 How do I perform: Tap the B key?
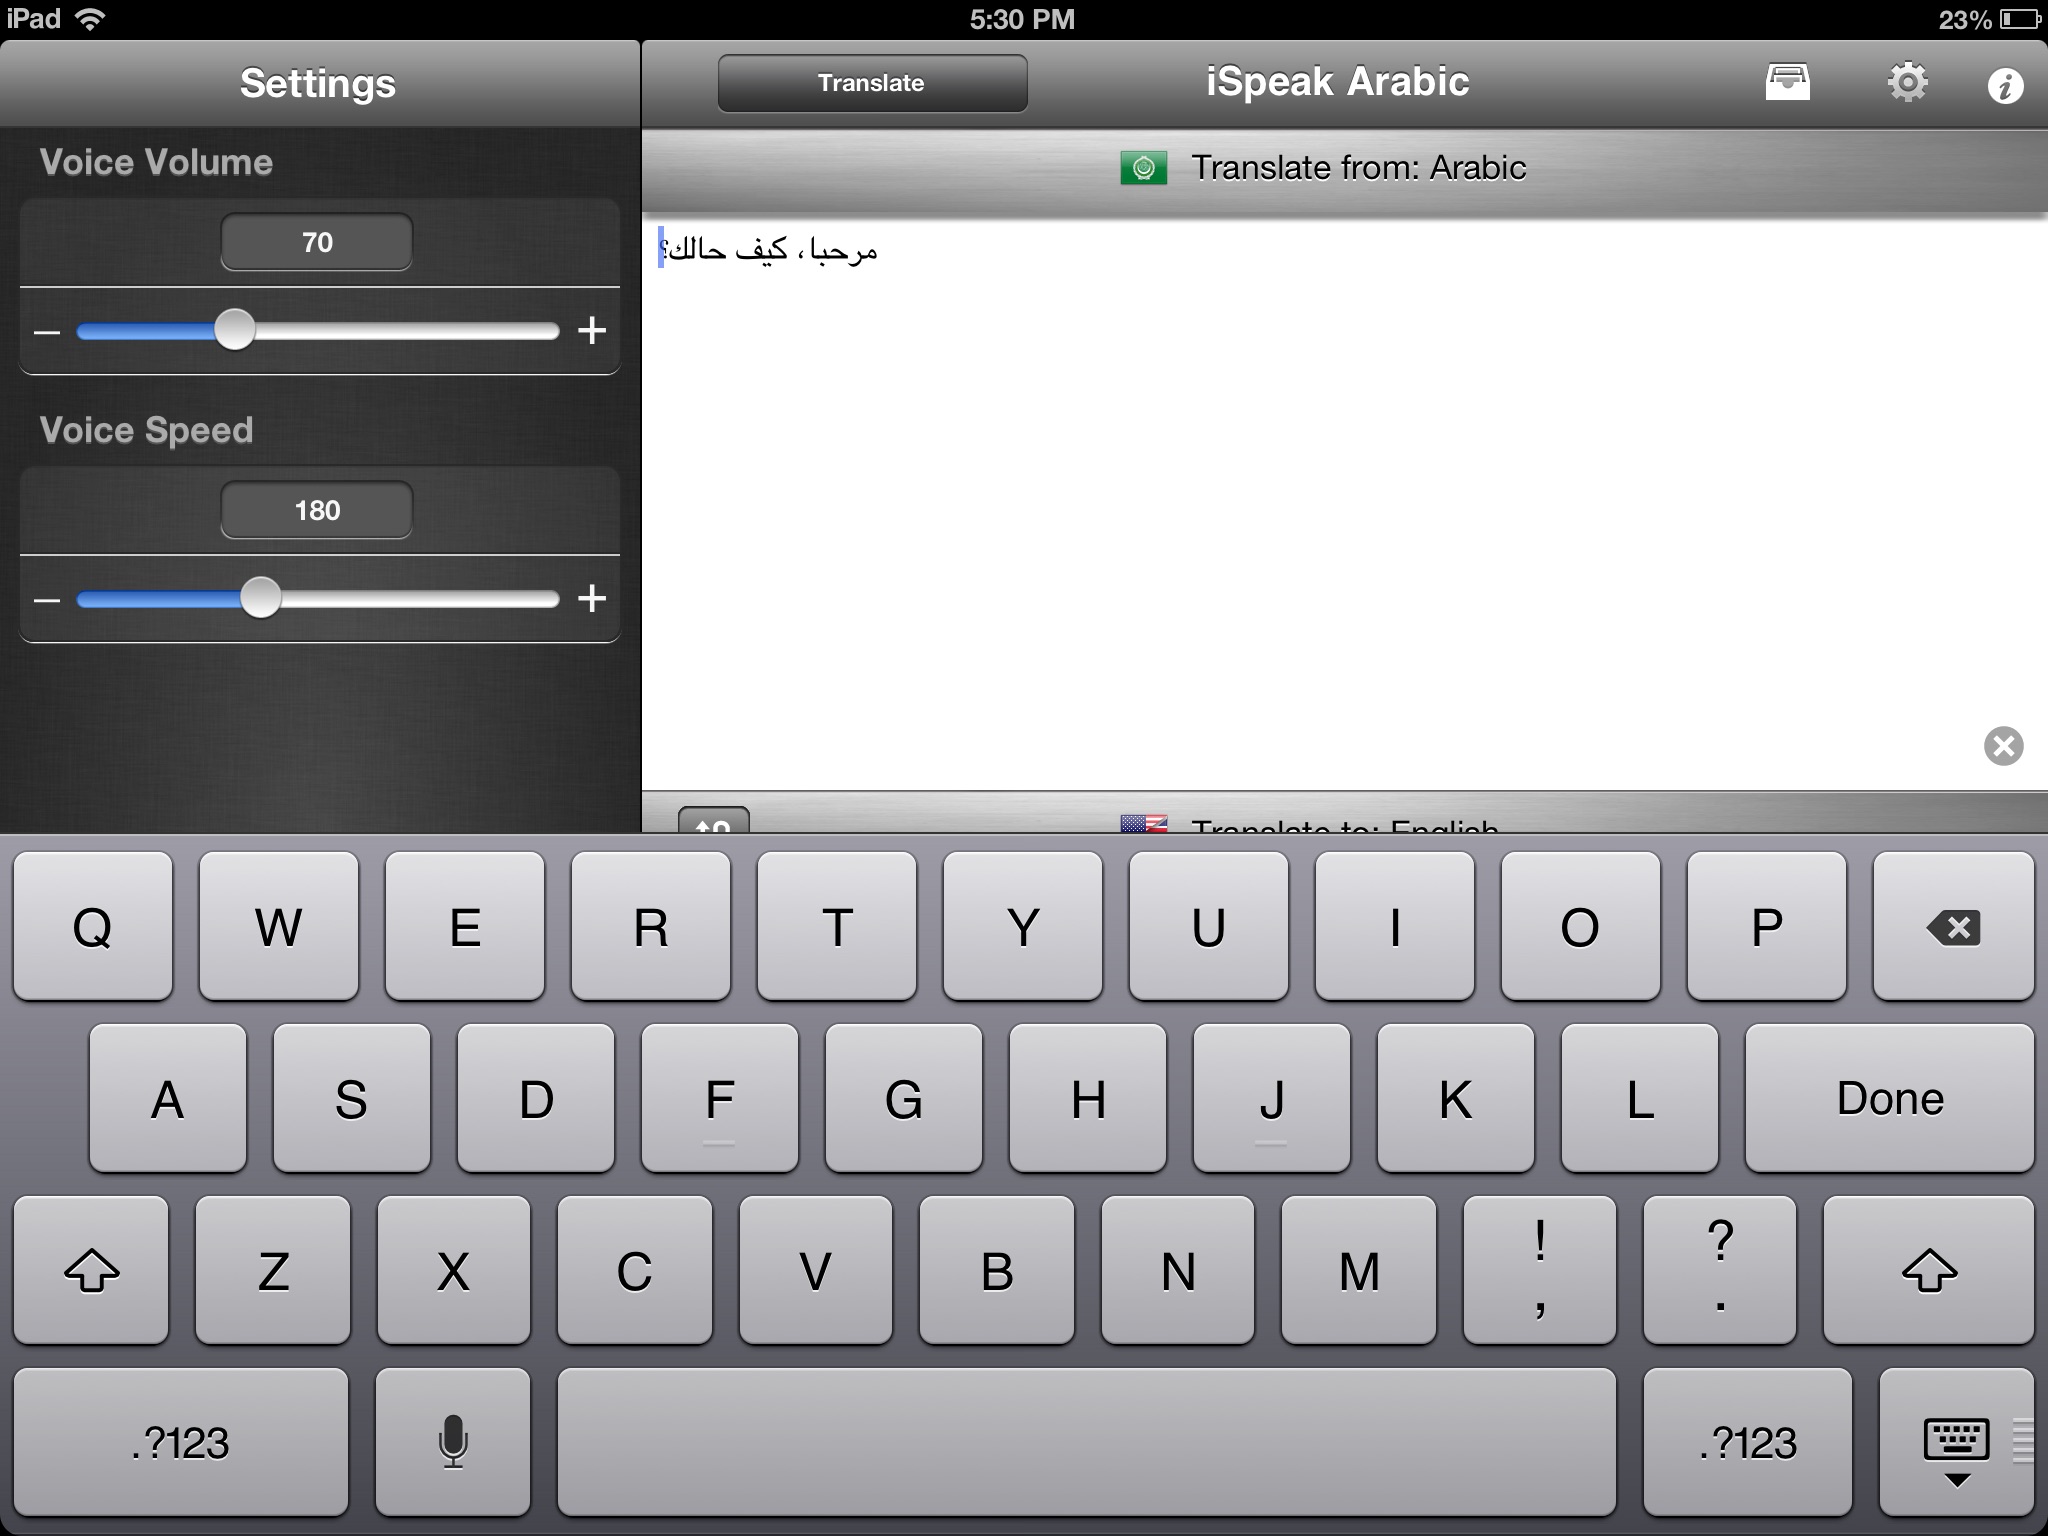tap(997, 1270)
